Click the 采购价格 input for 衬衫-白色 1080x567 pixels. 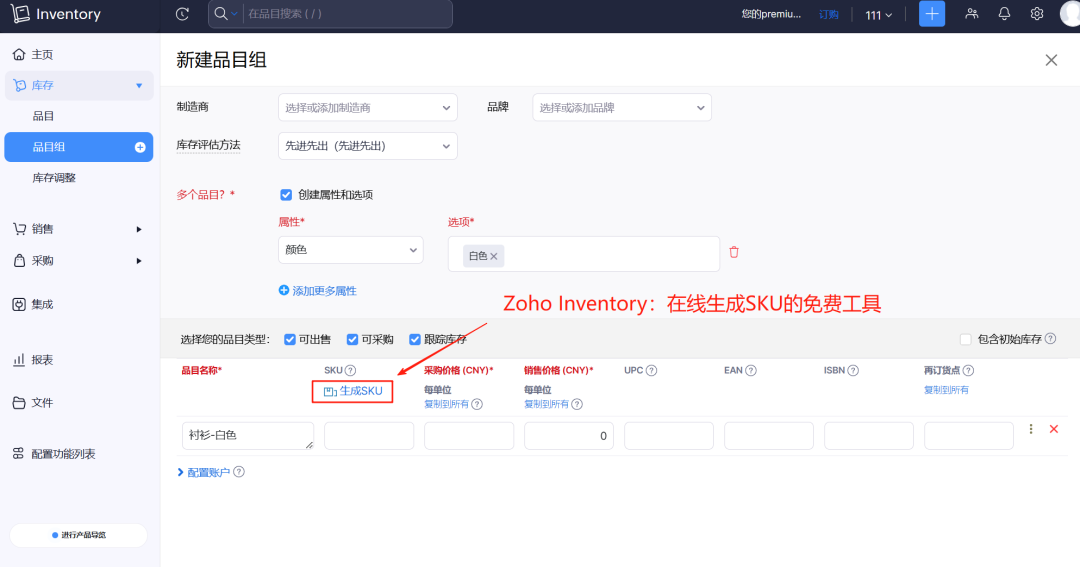(469, 435)
